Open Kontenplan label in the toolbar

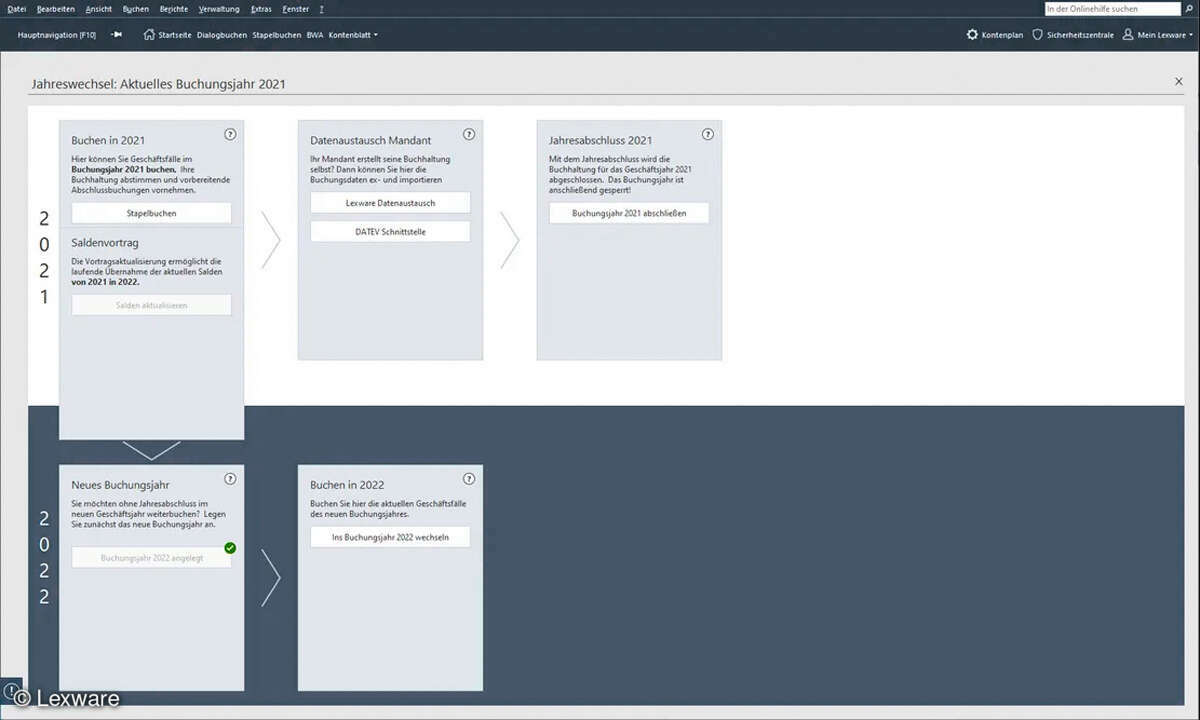click(x=1002, y=35)
